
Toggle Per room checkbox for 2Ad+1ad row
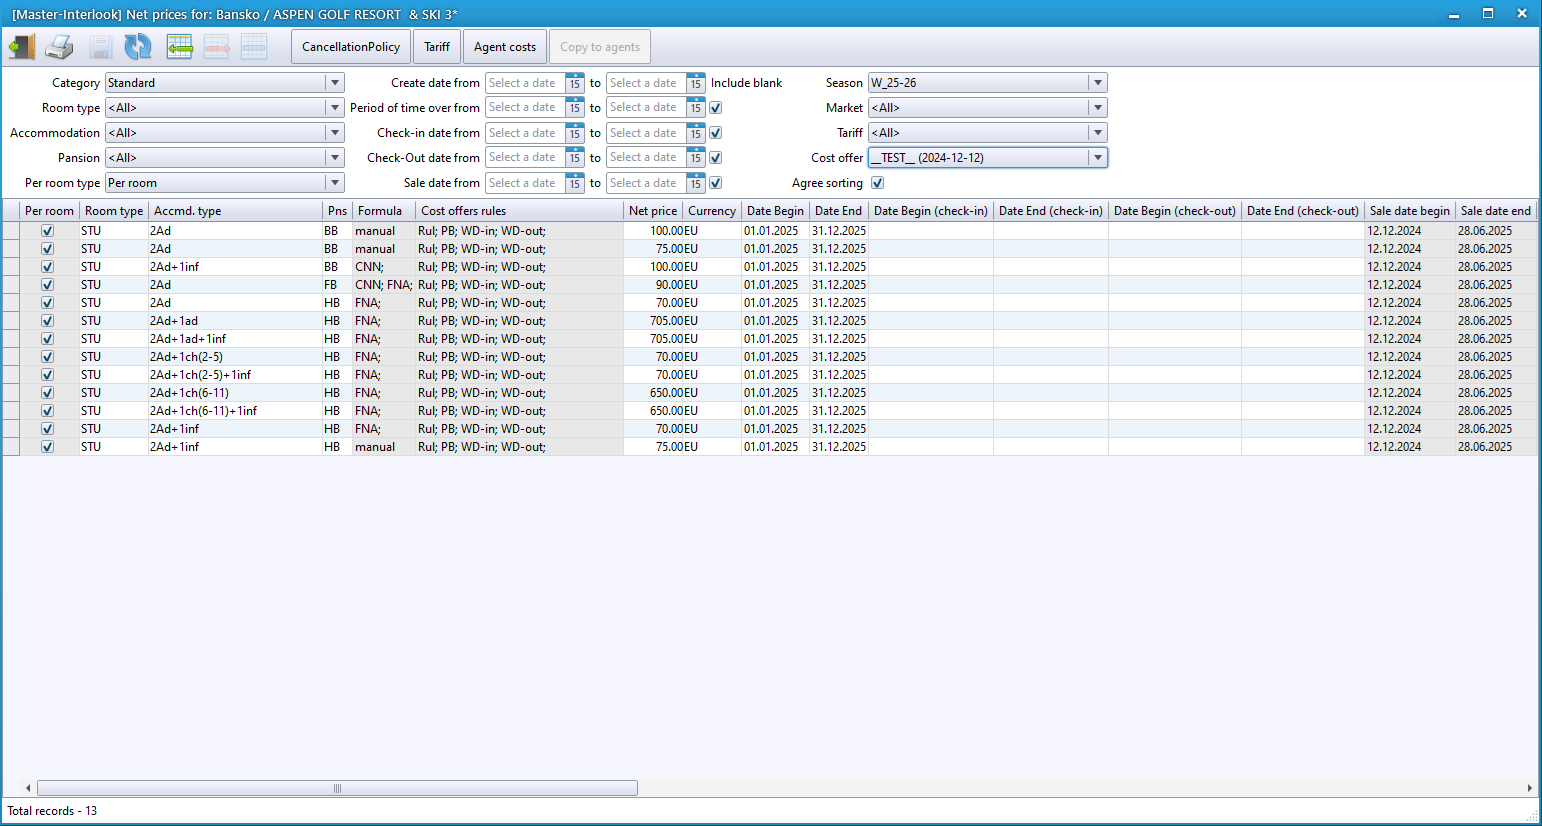coord(47,321)
